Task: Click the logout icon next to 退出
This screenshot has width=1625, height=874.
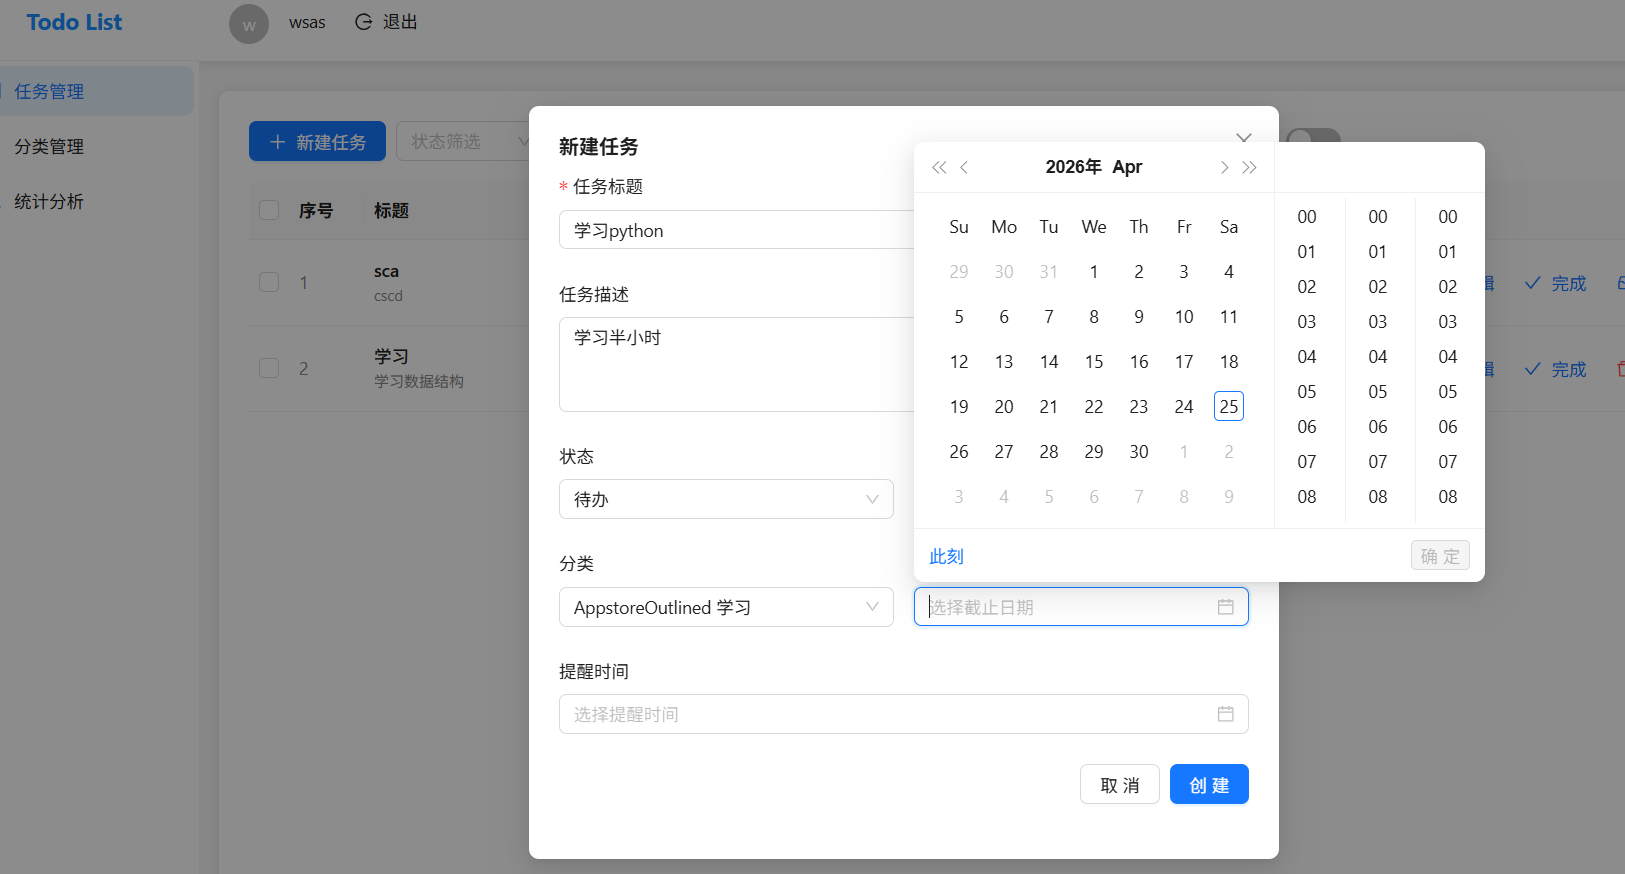Action: click(364, 22)
